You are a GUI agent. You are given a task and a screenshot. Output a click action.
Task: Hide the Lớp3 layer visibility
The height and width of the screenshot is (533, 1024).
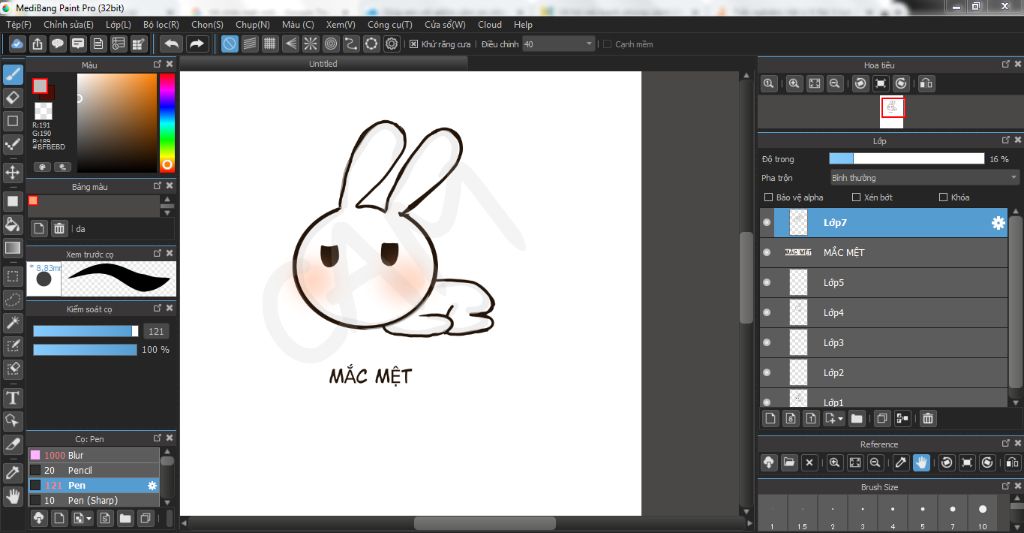click(767, 342)
